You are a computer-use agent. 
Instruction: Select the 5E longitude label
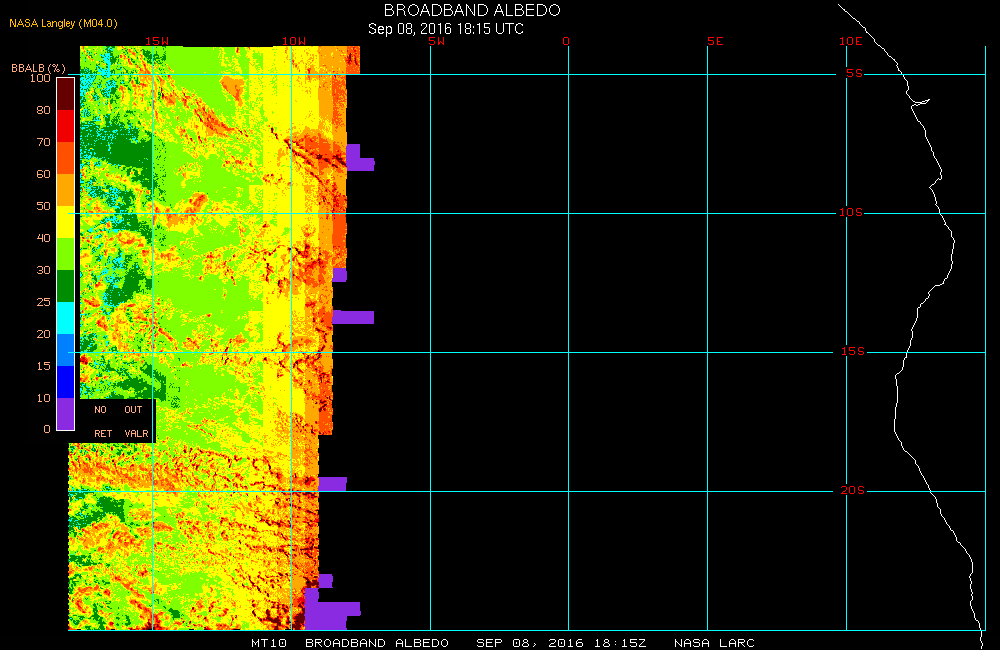[714, 41]
